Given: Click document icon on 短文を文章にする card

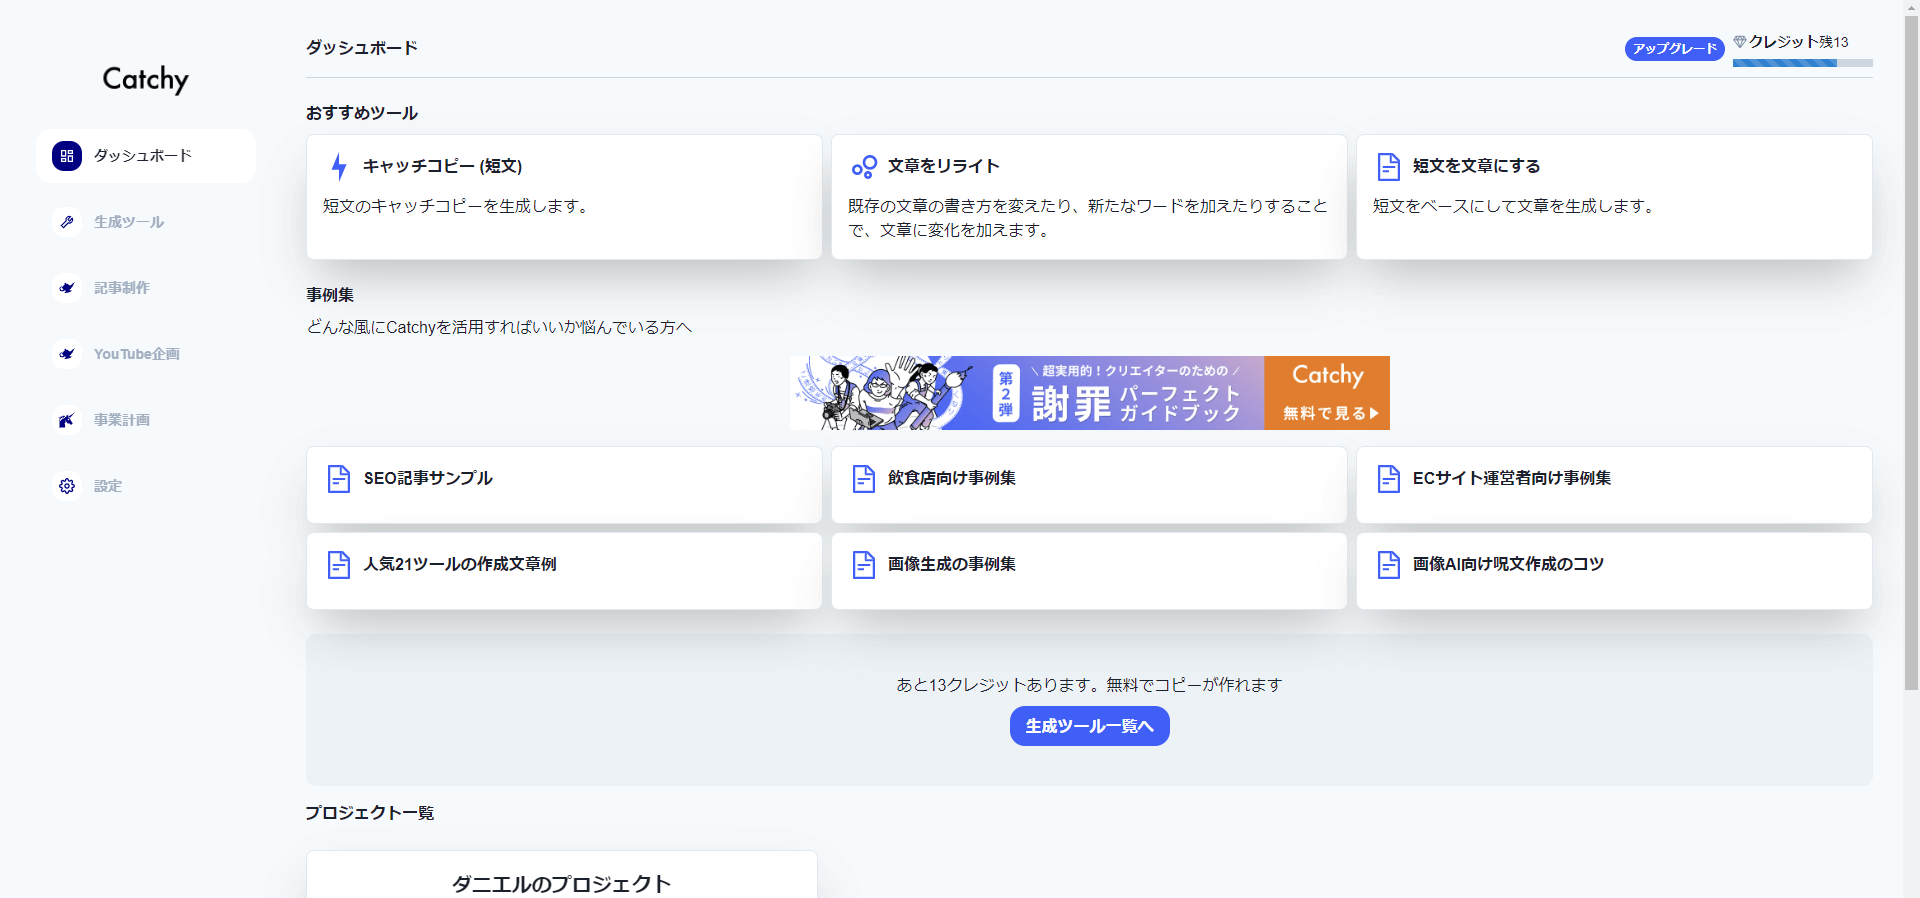Looking at the screenshot, I should 1388,166.
